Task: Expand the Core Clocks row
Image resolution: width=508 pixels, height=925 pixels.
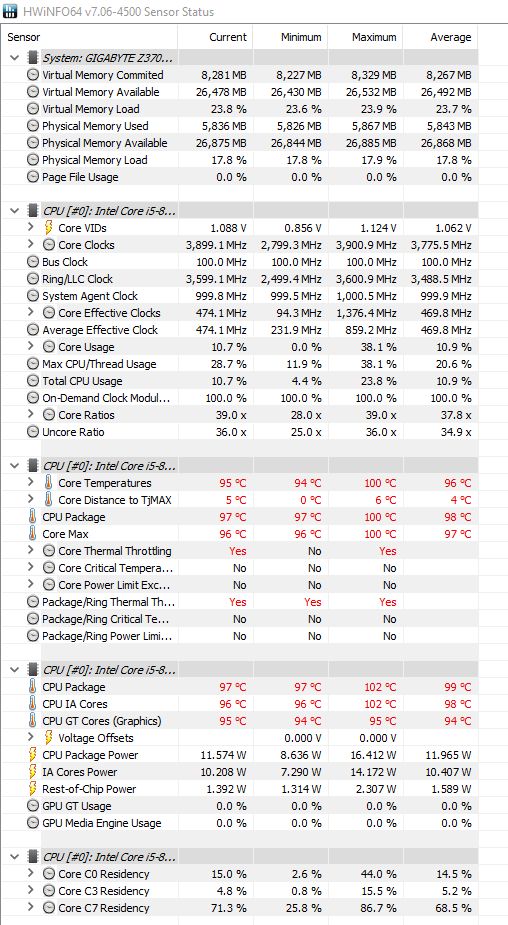Action: pos(31,244)
